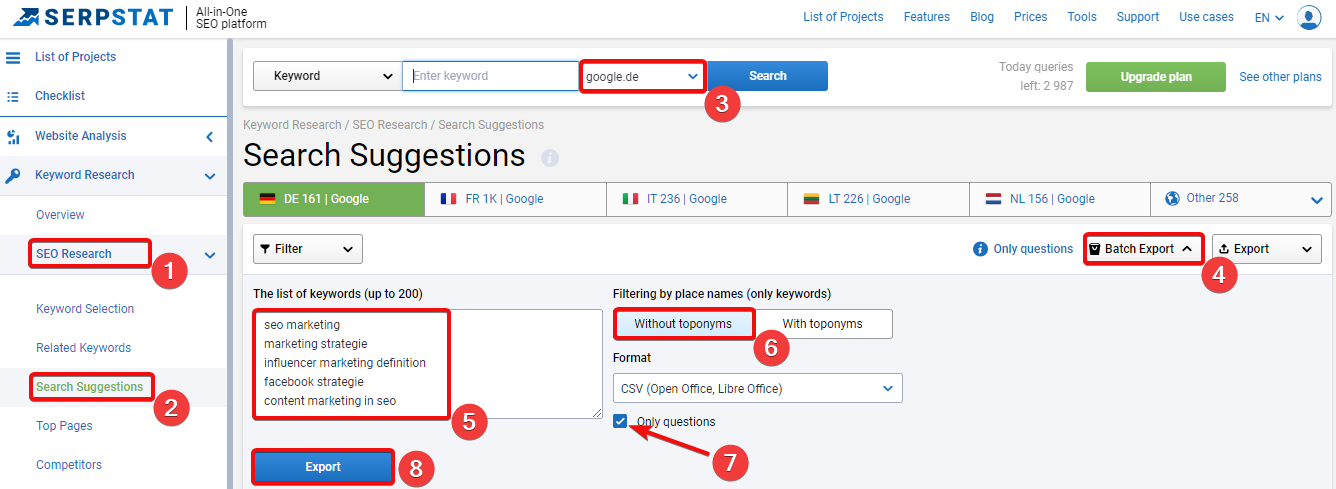Switch to the FR 1K Google tab
Viewport: 1336px width, 489px height.
(x=515, y=199)
